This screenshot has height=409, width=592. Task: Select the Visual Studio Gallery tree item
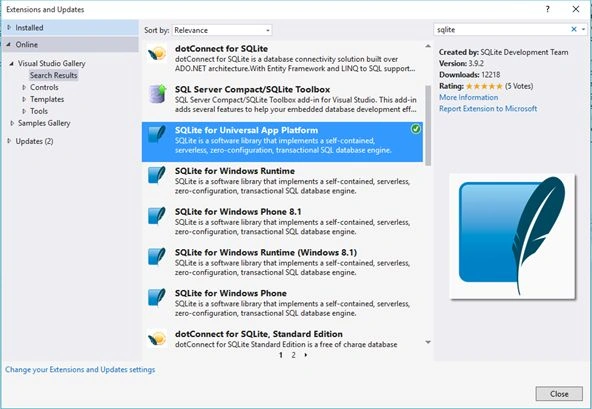point(51,63)
